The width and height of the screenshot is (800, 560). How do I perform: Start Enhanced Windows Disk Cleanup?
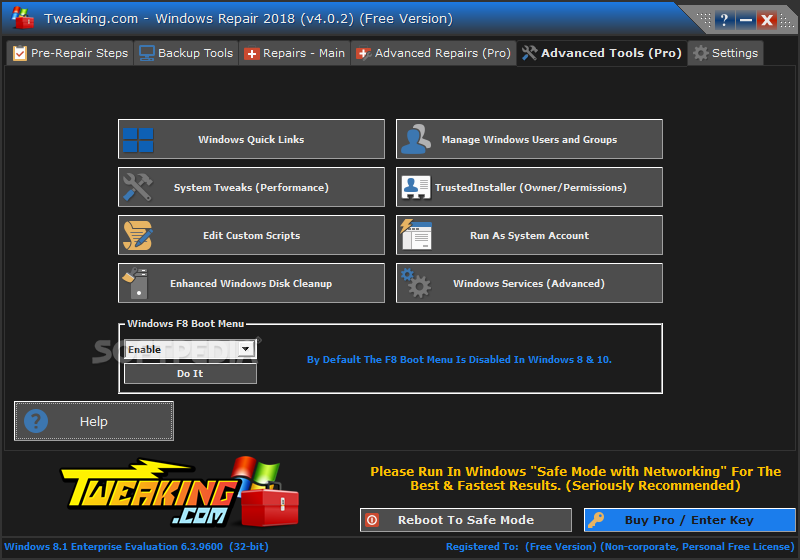coord(252,283)
